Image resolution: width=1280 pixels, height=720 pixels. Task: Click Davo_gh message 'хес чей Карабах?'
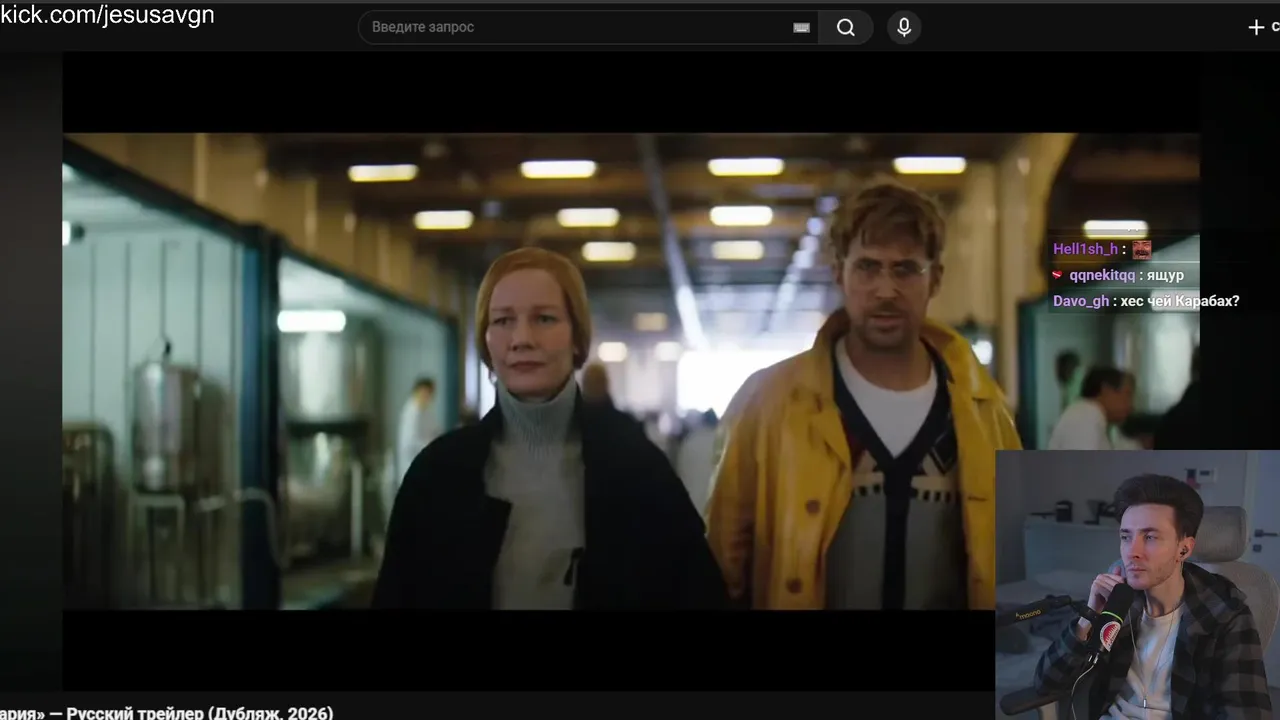(x=1180, y=301)
